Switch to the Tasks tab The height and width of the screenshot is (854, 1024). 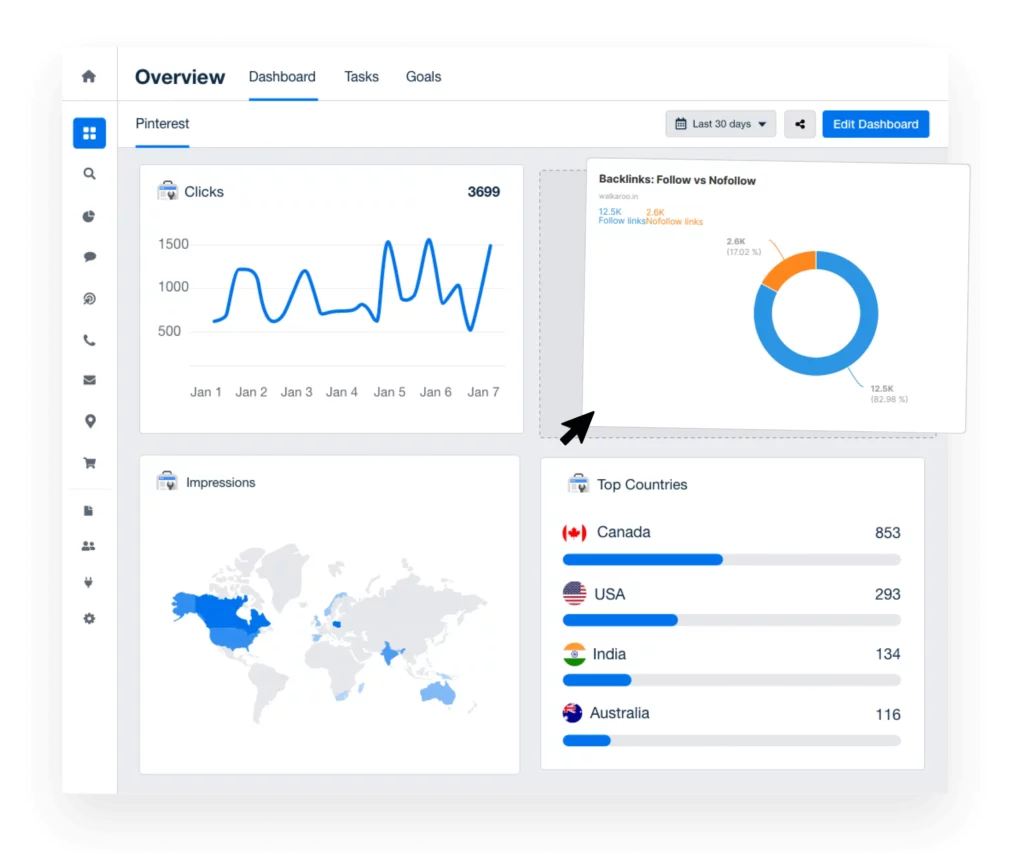(361, 77)
